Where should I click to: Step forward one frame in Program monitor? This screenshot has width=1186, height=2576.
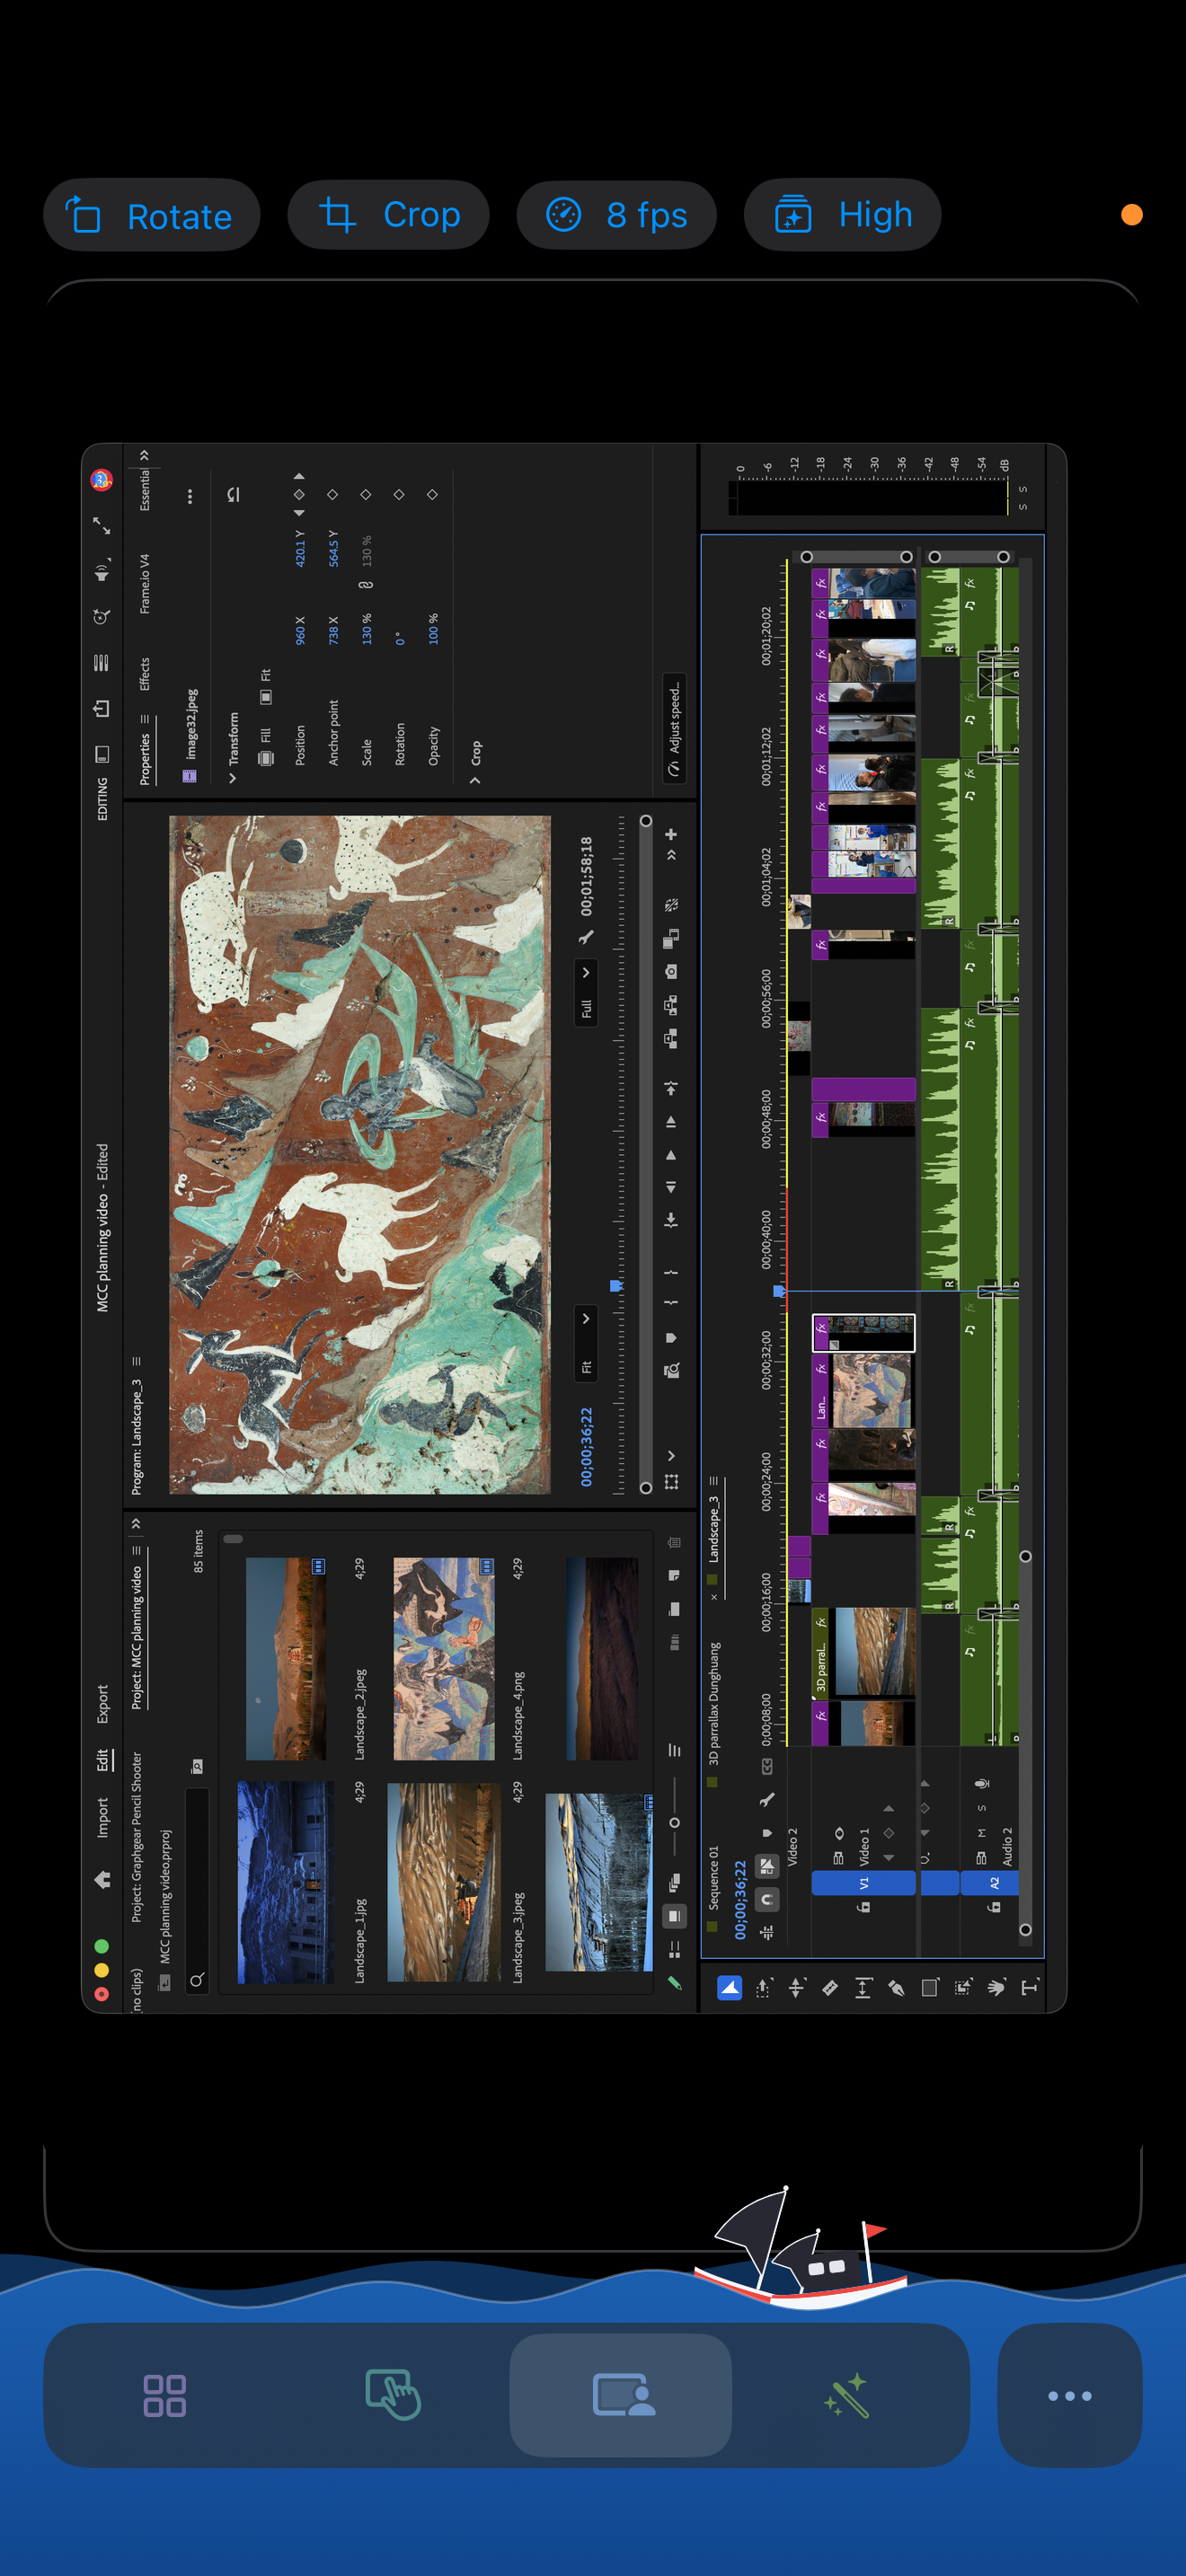pos(671,1121)
